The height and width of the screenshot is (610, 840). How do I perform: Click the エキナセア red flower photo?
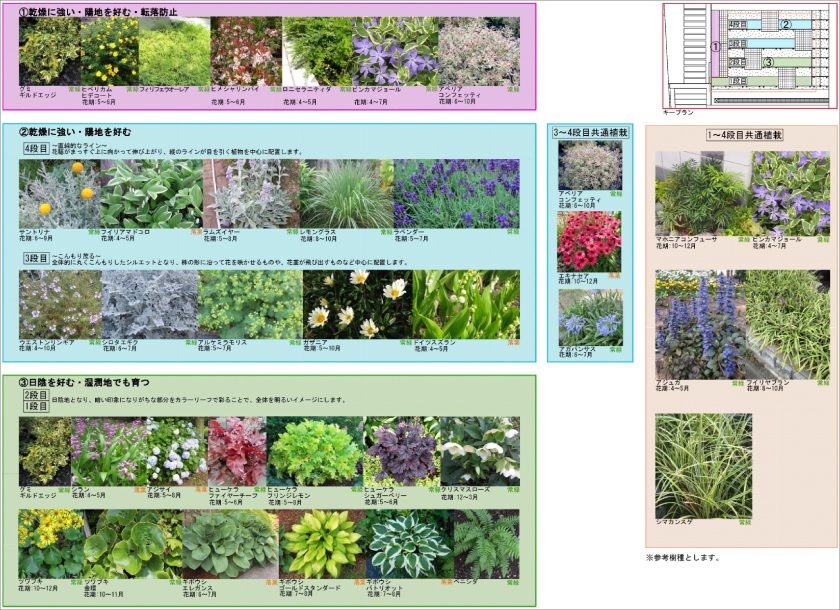point(589,242)
